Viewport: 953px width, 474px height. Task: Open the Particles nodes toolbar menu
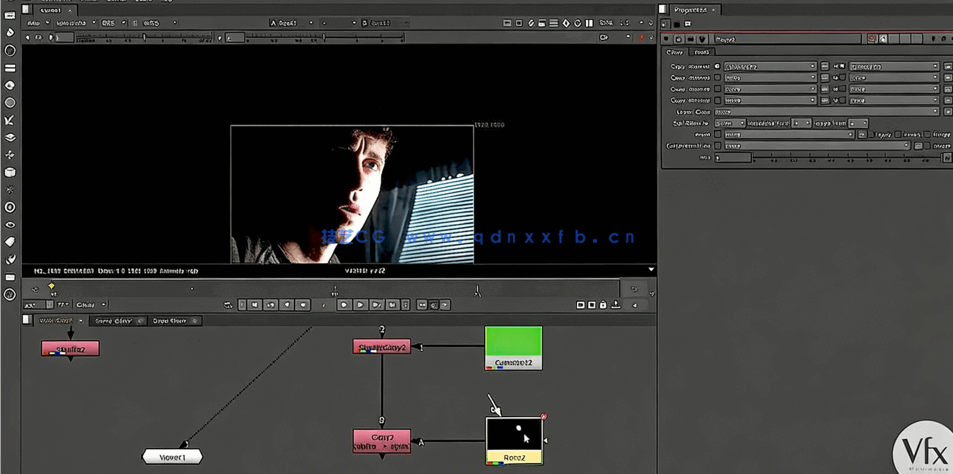[x=10, y=190]
